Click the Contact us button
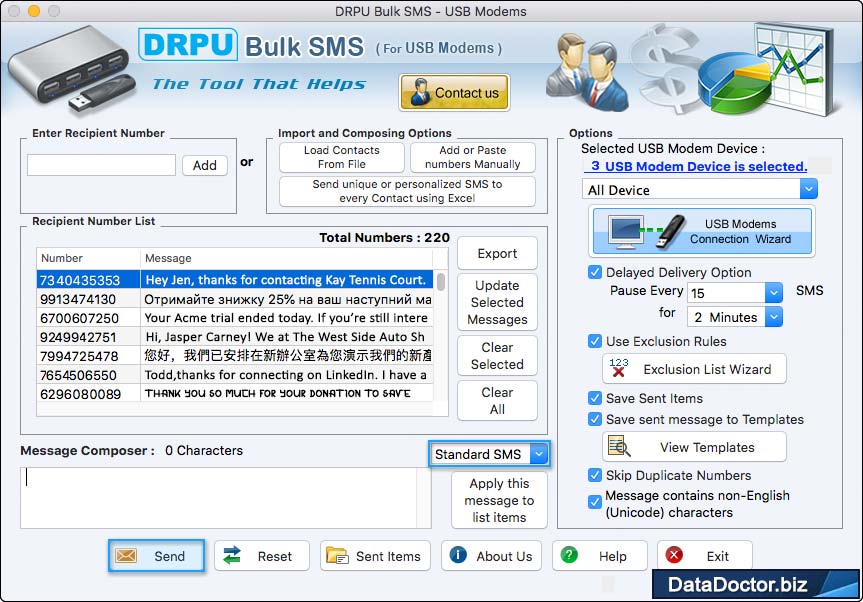 454,92
